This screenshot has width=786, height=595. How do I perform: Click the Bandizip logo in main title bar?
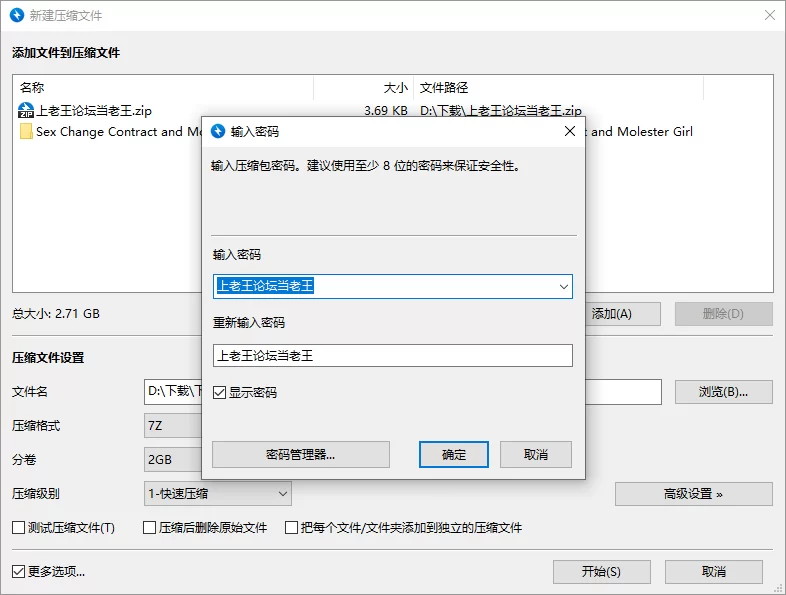(17, 15)
